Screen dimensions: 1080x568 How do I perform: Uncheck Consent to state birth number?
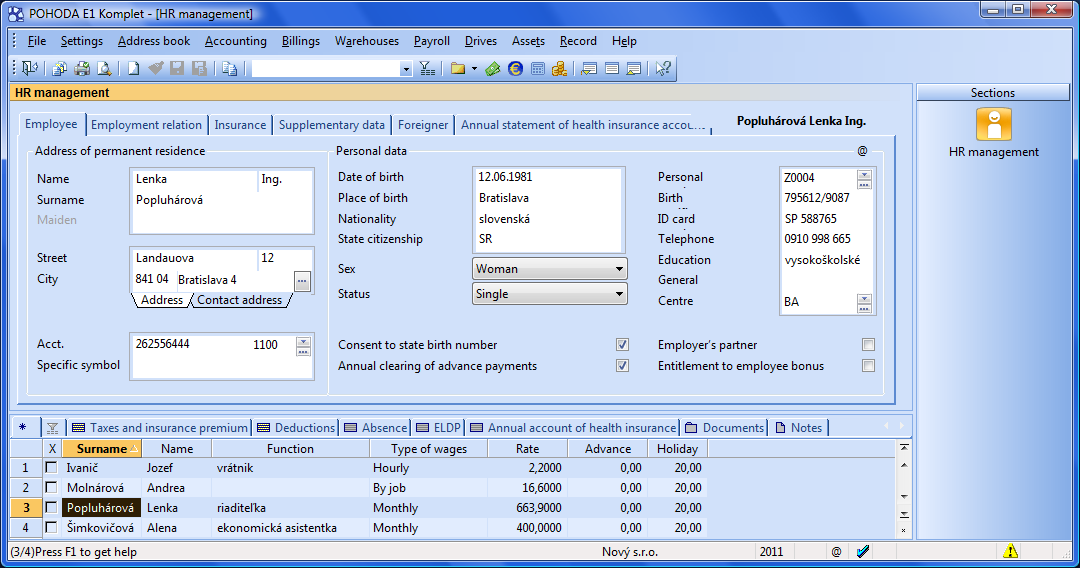[623, 344]
